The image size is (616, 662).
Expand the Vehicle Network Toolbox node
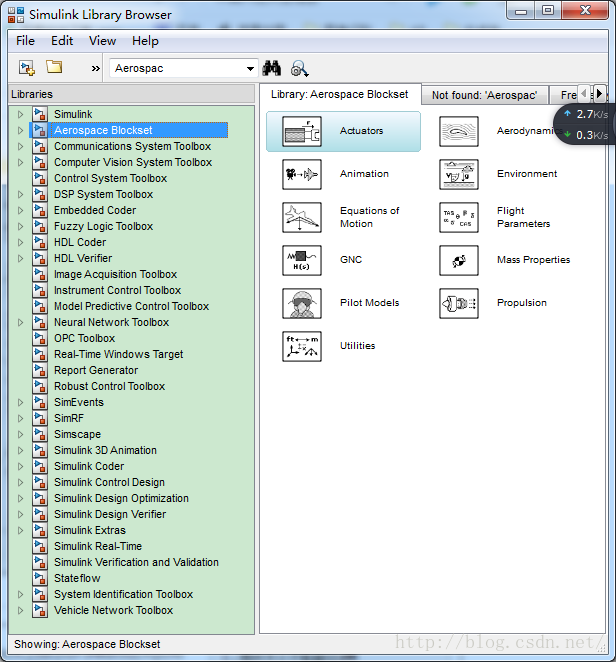tap(20, 610)
